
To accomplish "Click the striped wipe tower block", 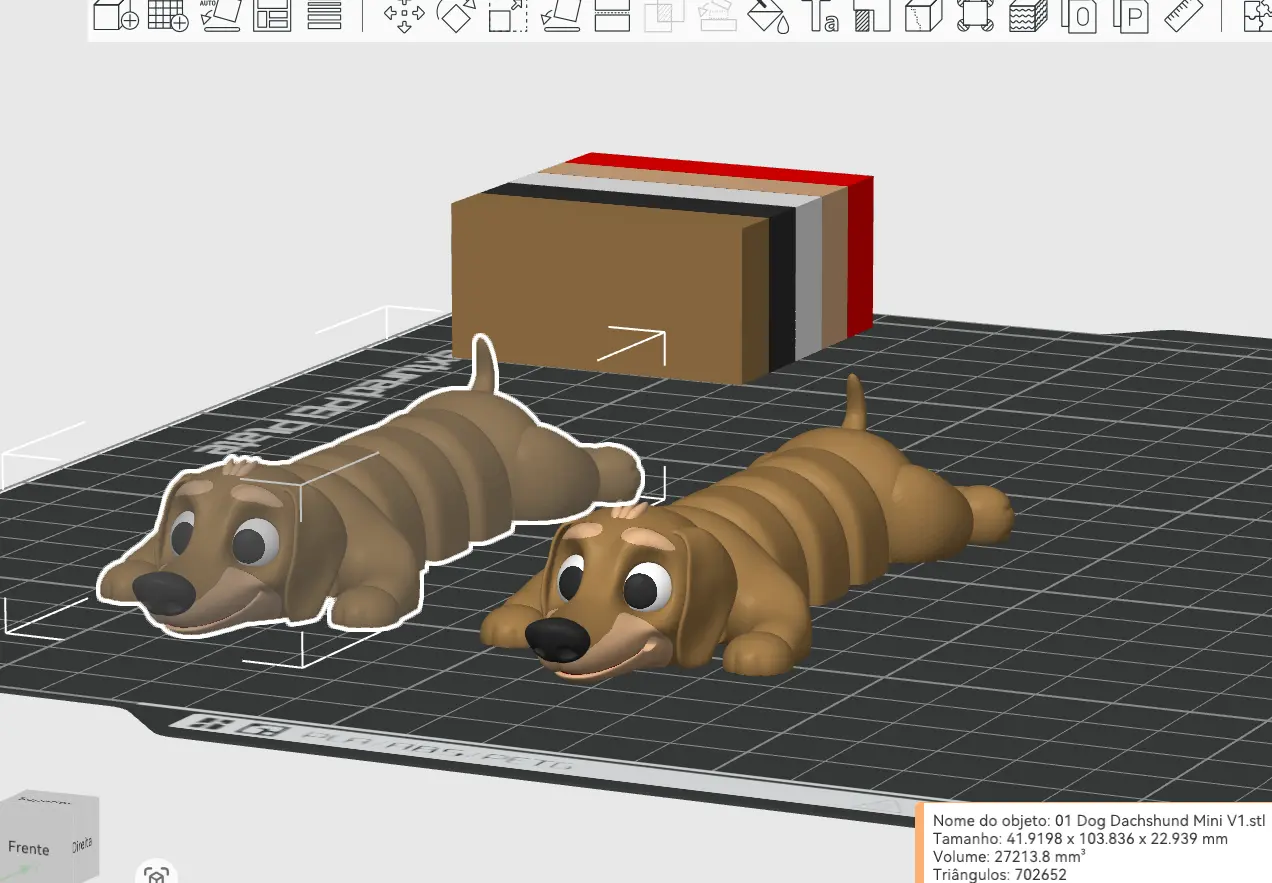I will 660,270.
